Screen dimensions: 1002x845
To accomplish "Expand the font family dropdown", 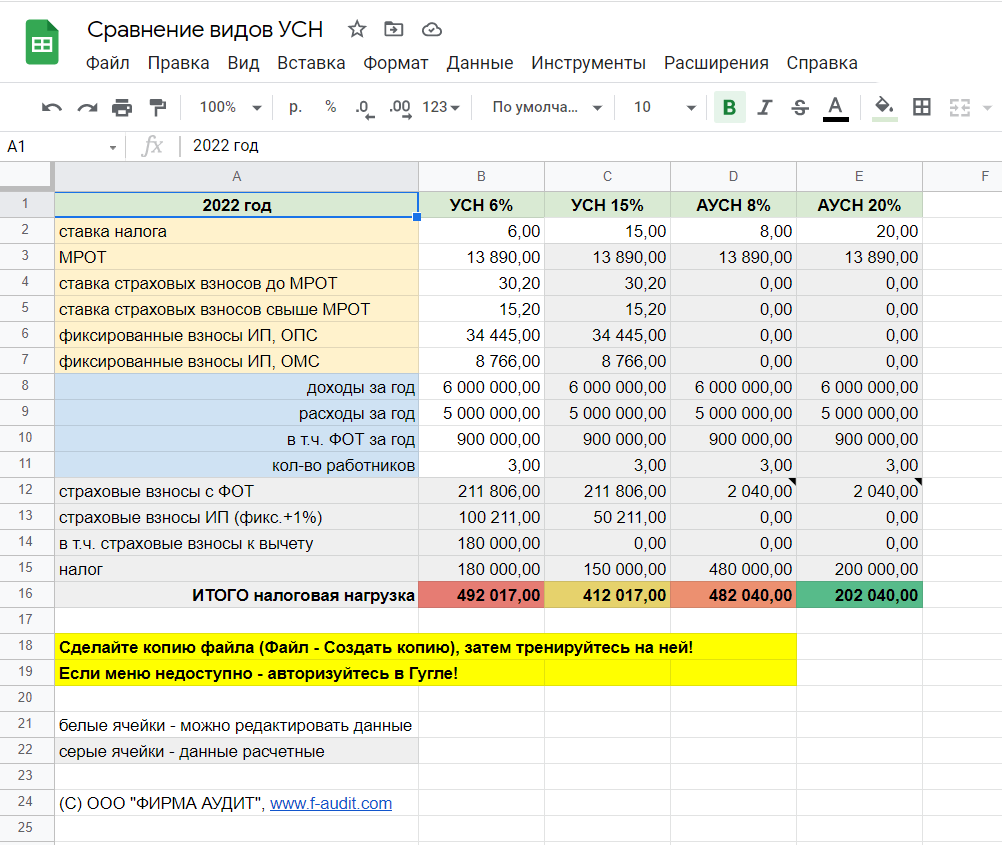I will (x=547, y=107).
